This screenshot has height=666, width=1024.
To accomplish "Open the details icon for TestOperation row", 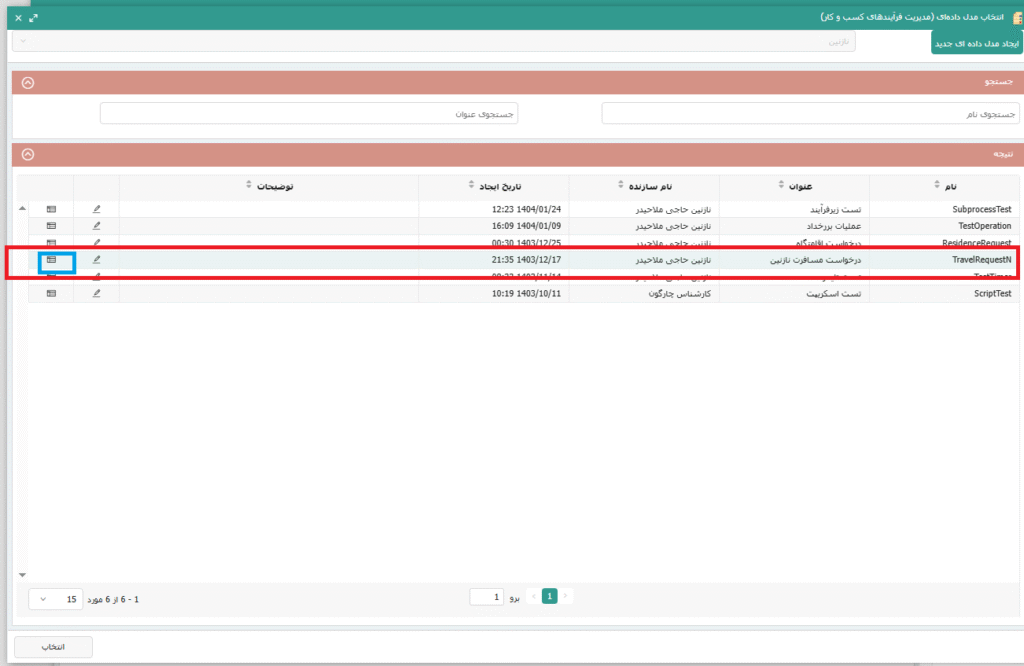I will coord(51,226).
